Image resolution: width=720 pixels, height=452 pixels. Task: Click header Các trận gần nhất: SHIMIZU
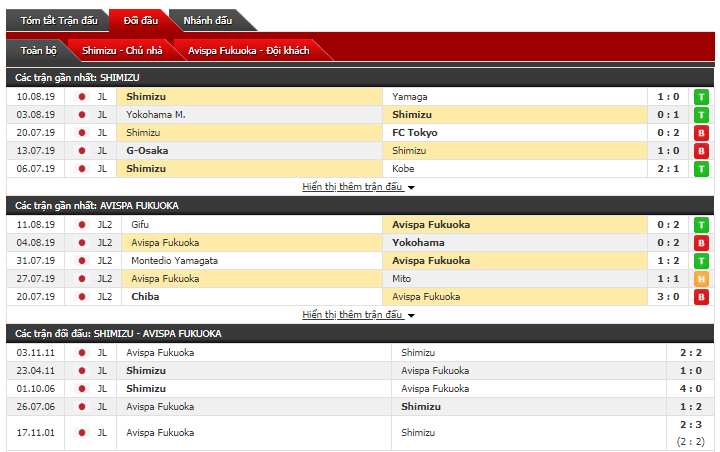click(77, 78)
